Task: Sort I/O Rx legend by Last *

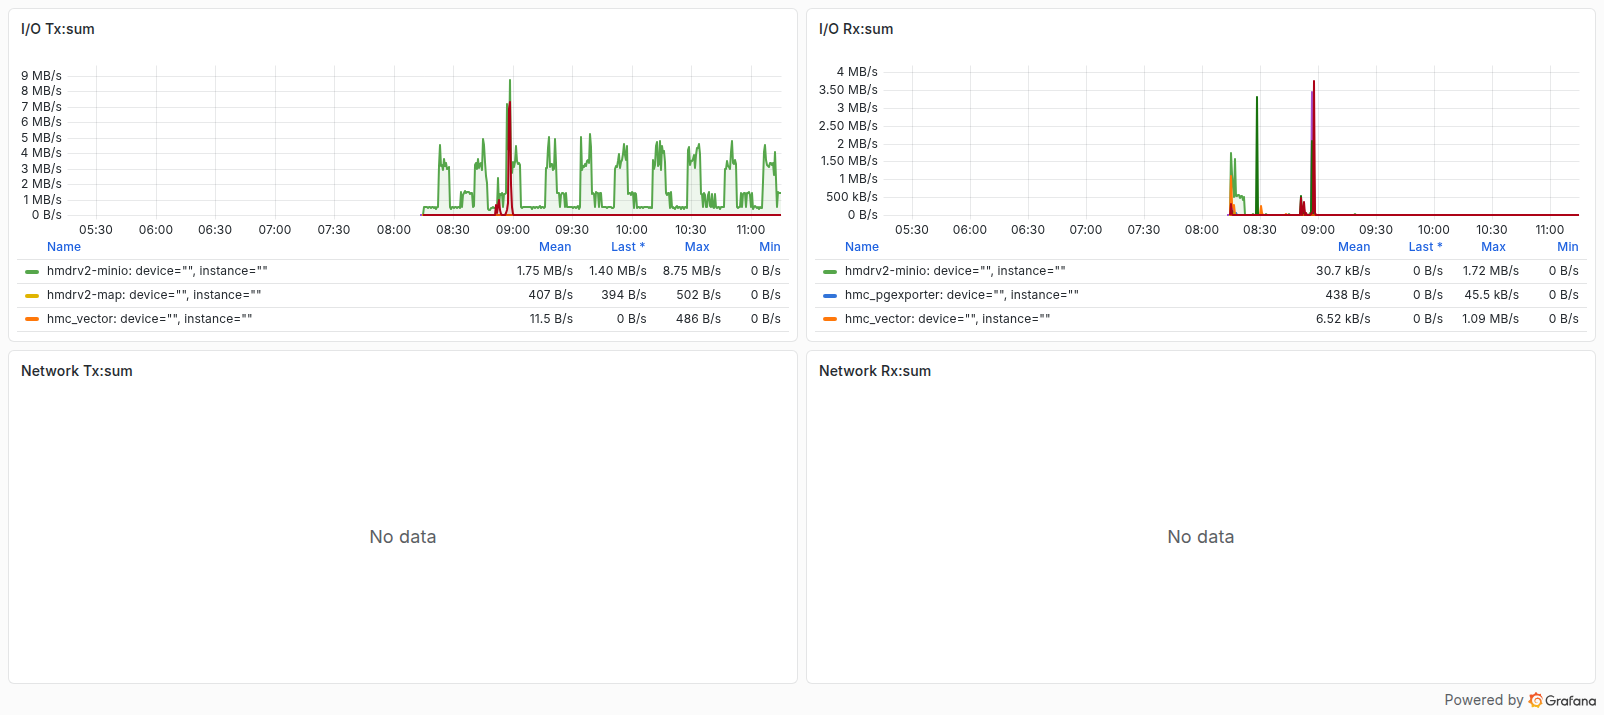Action: coord(1426,247)
